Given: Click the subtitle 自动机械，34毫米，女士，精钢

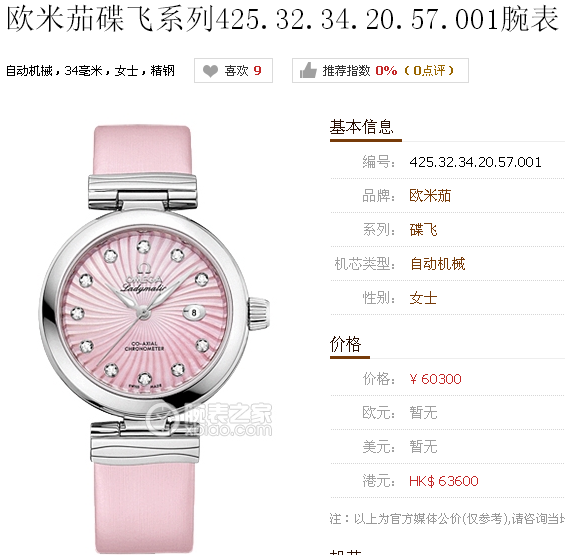Looking at the screenshot, I should pos(90,71).
